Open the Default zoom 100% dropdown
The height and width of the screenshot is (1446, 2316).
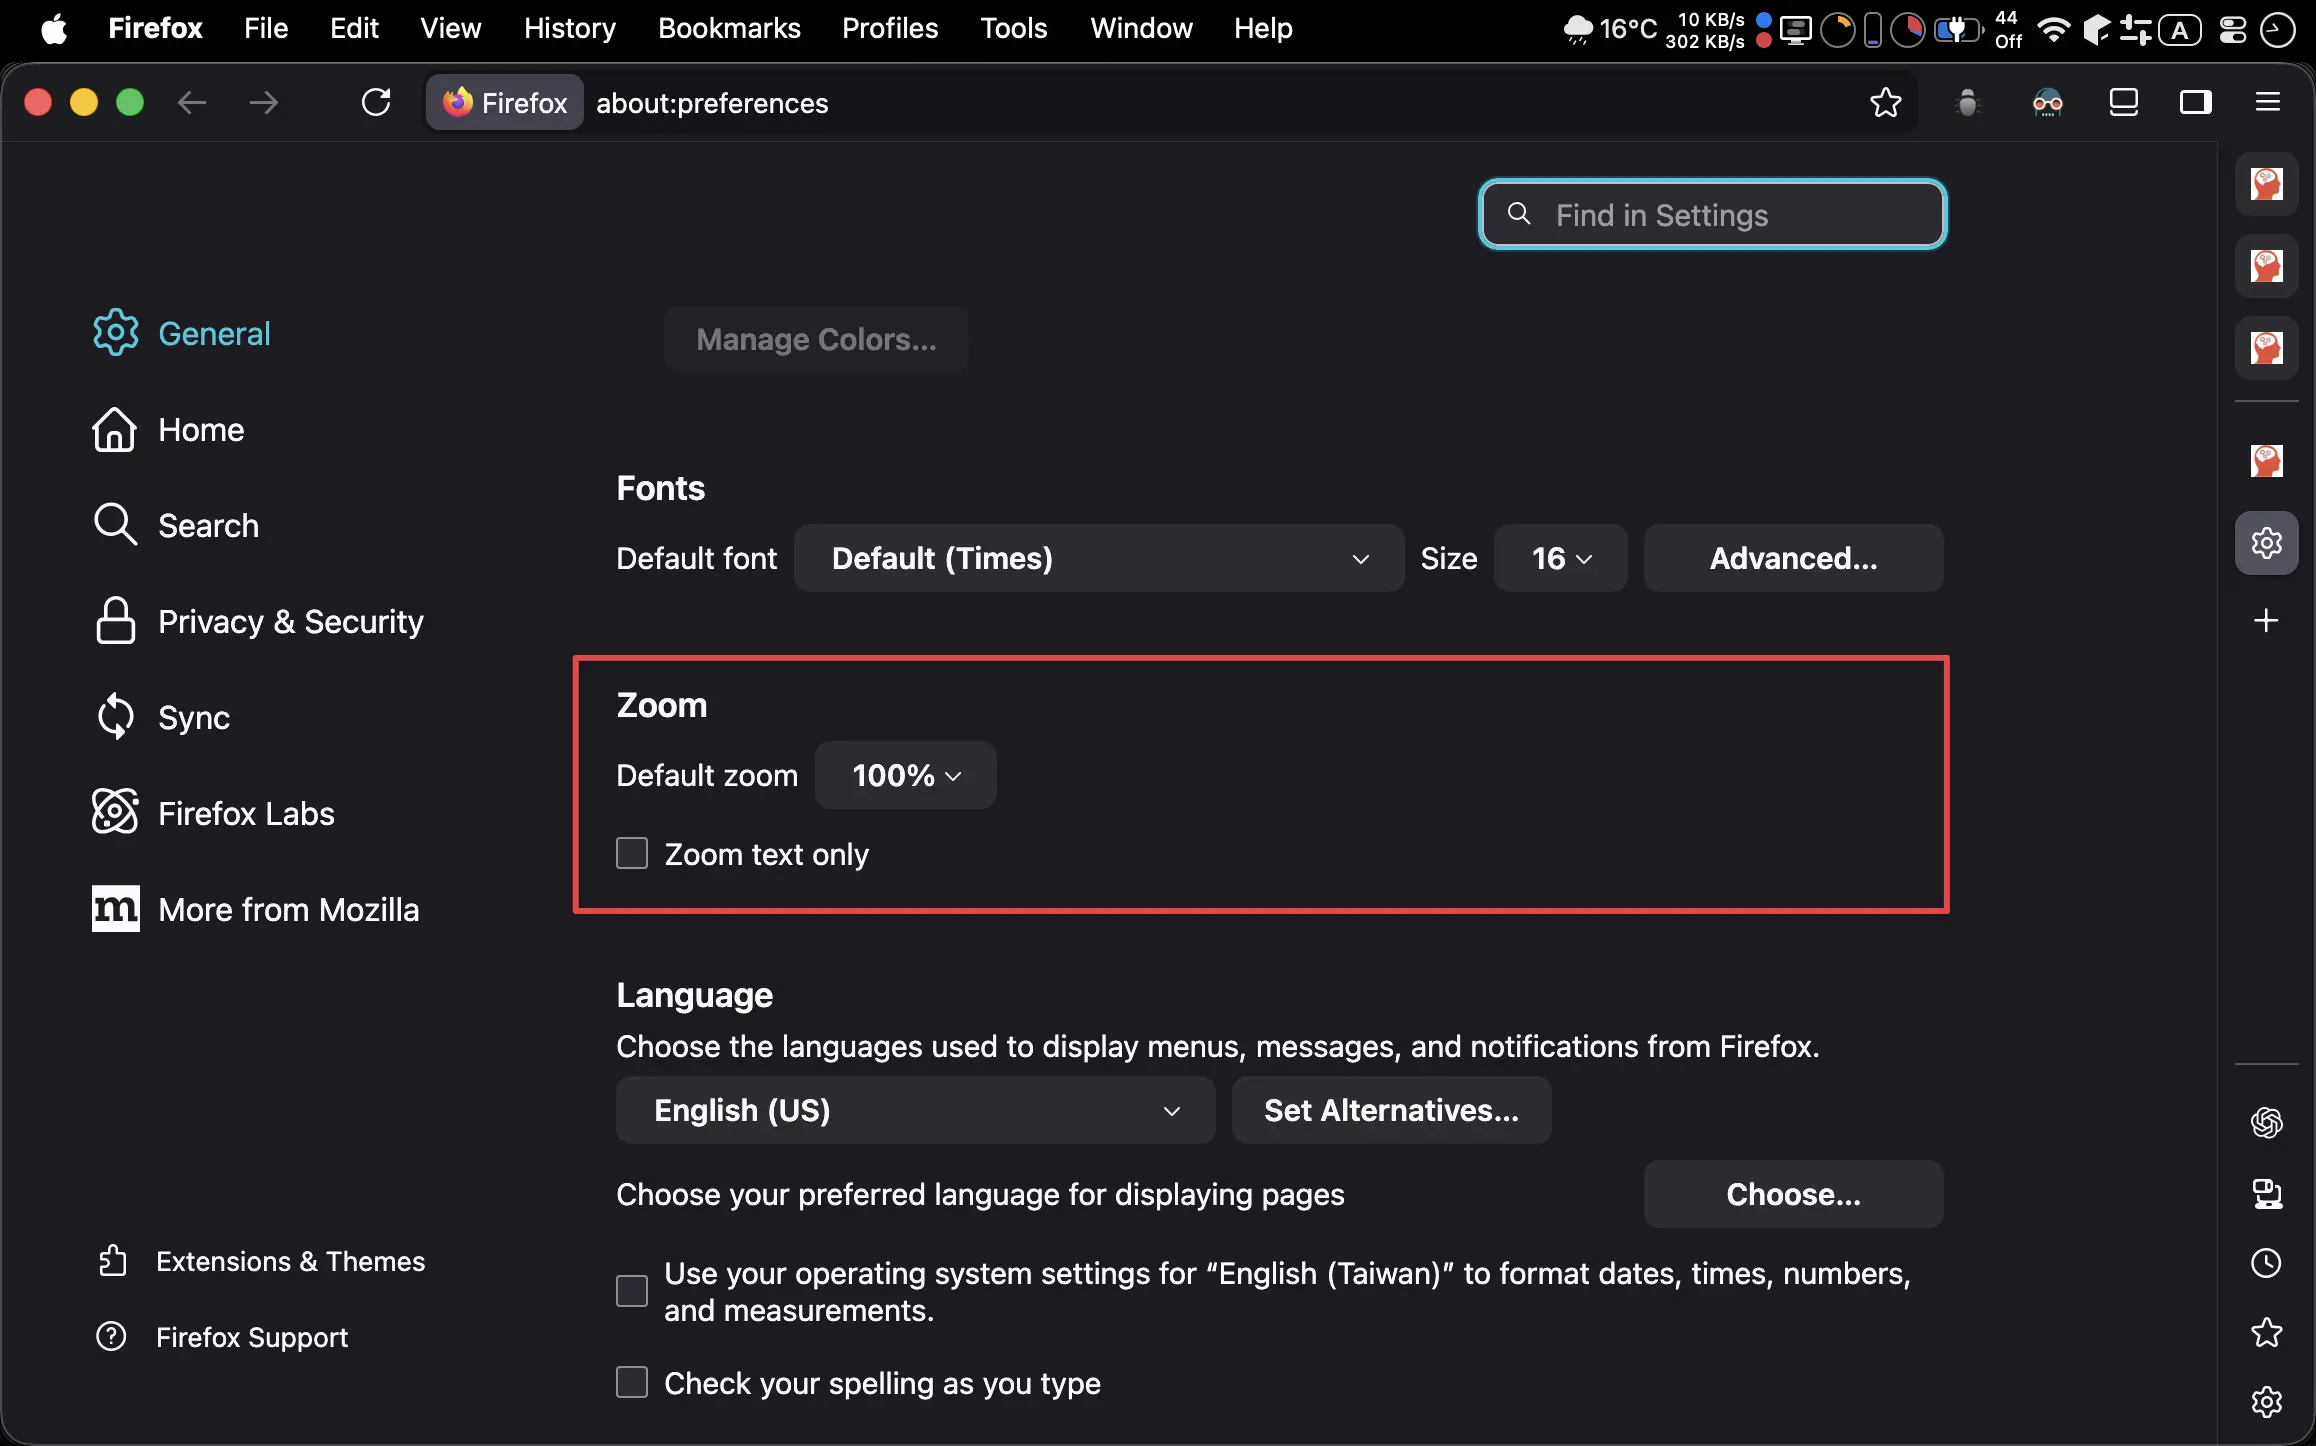click(x=905, y=775)
